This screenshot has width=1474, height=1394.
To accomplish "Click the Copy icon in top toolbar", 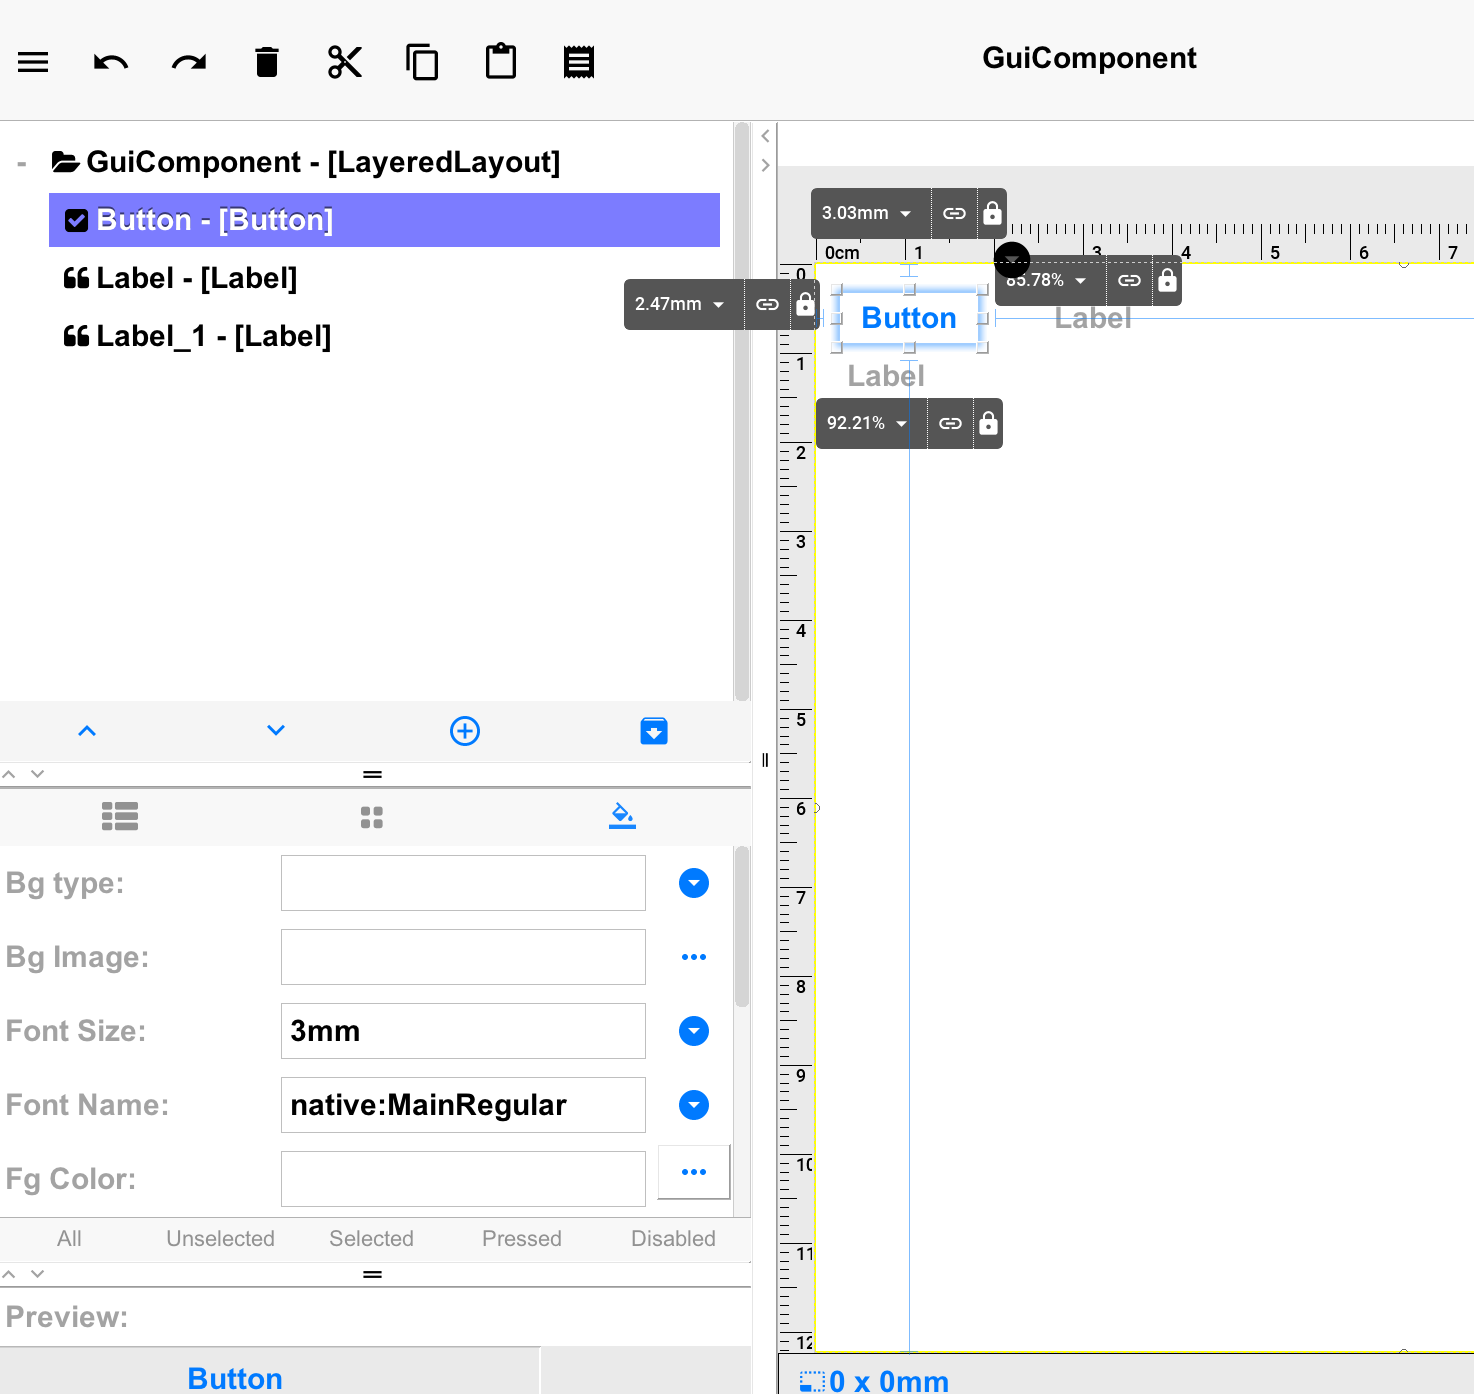I will pyautogui.click(x=422, y=61).
